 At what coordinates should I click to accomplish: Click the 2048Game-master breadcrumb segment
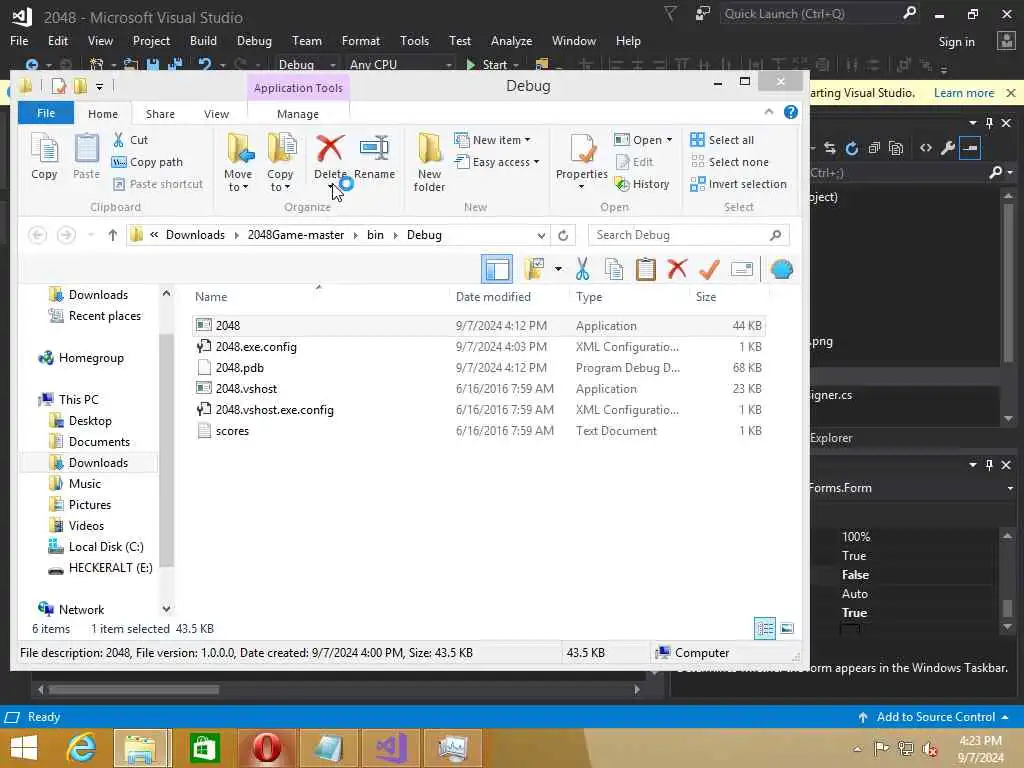click(x=296, y=235)
